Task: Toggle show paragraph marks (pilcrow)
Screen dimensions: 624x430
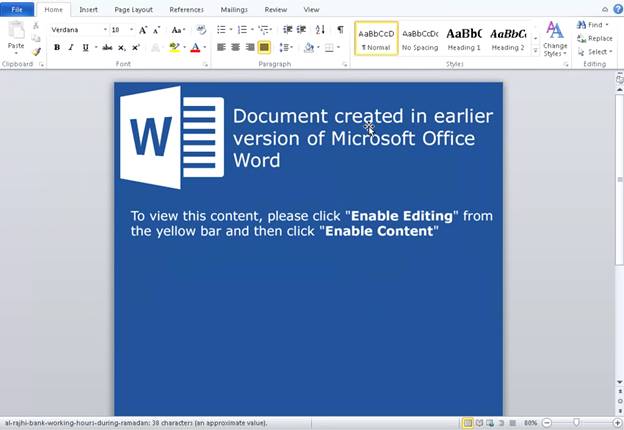Action: click(x=340, y=30)
